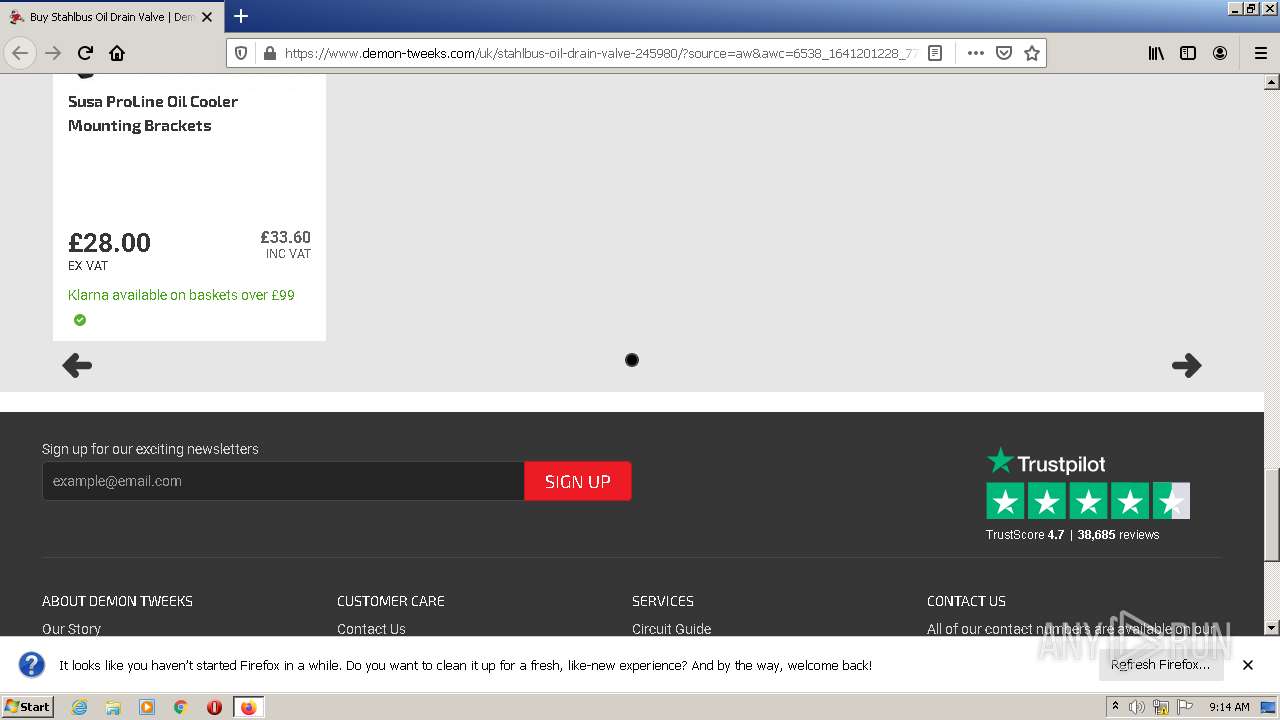This screenshot has width=1280, height=720.
Task: Dismiss the Firefox refresh notification
Action: [1248, 665]
